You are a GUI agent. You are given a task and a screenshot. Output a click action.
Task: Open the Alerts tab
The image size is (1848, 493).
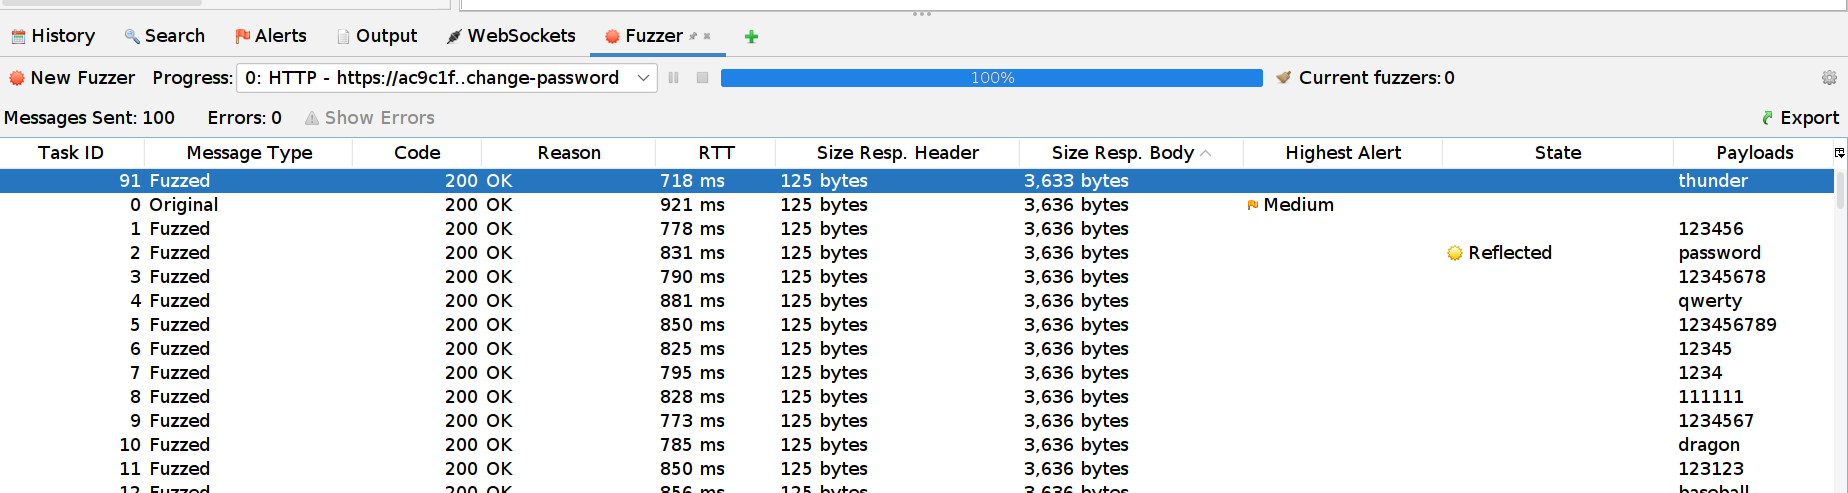click(270, 36)
